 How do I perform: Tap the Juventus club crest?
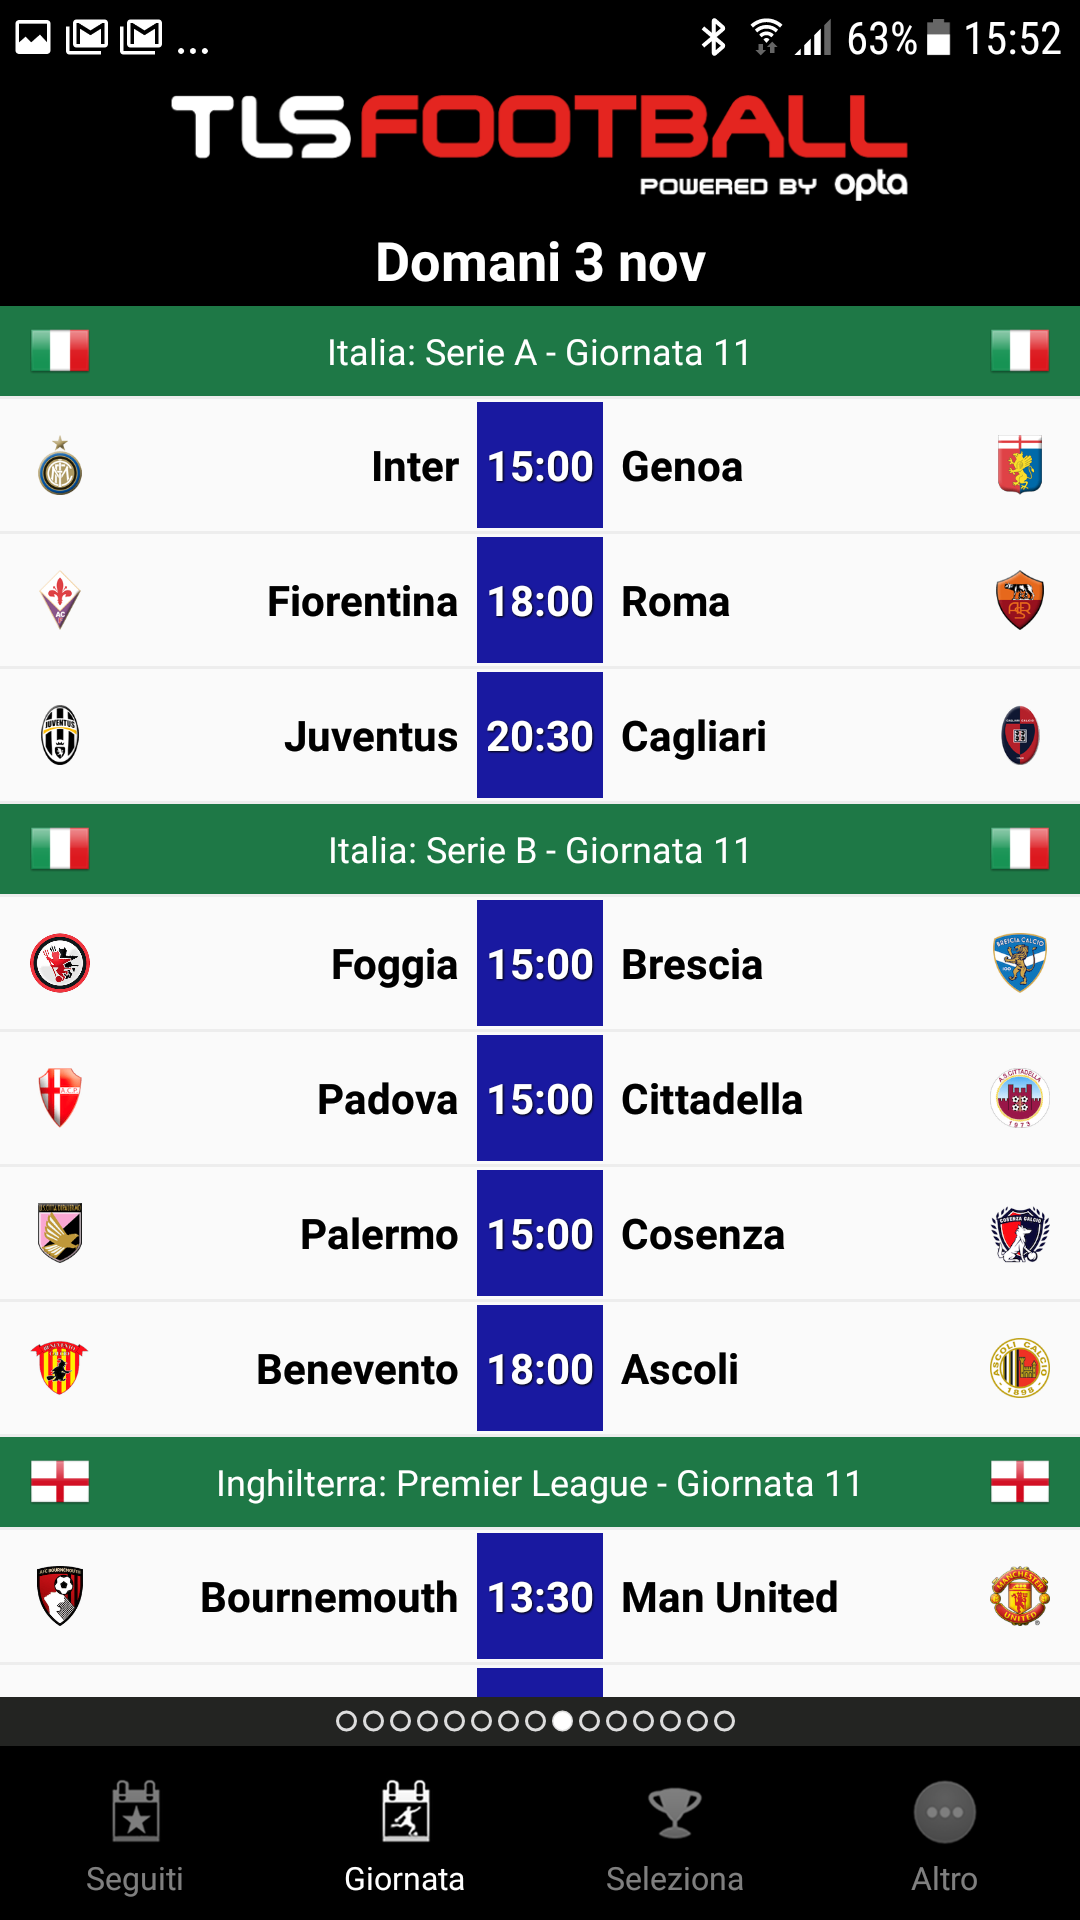(x=60, y=736)
